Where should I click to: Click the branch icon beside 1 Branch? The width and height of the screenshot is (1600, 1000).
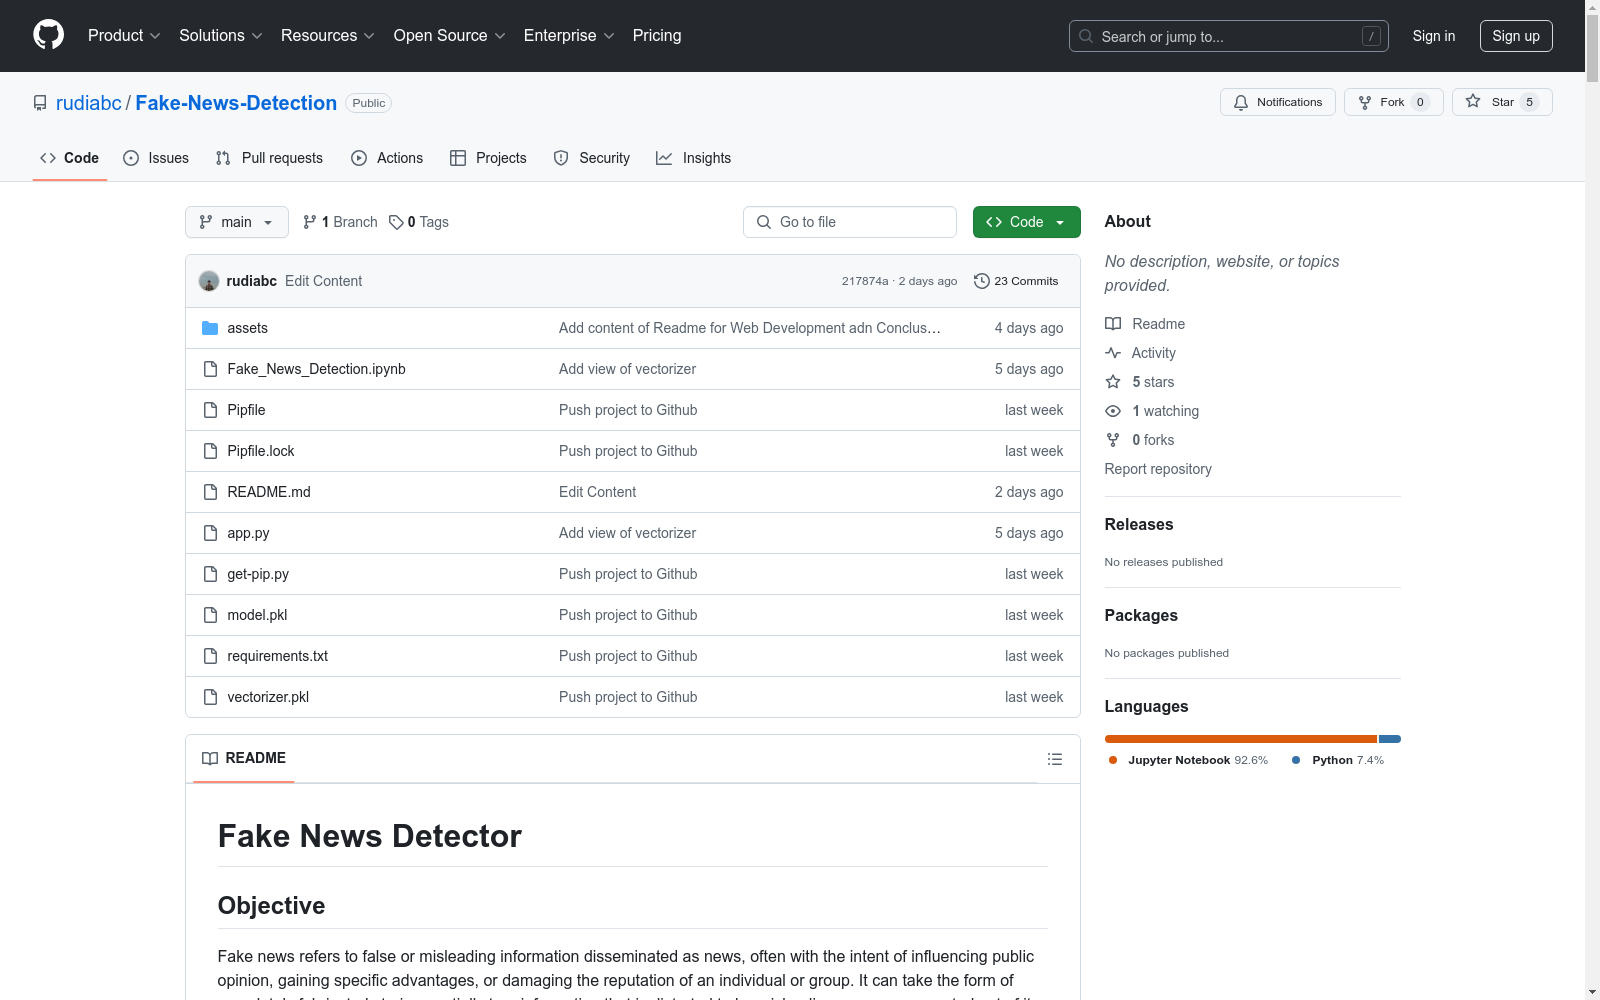(310, 222)
